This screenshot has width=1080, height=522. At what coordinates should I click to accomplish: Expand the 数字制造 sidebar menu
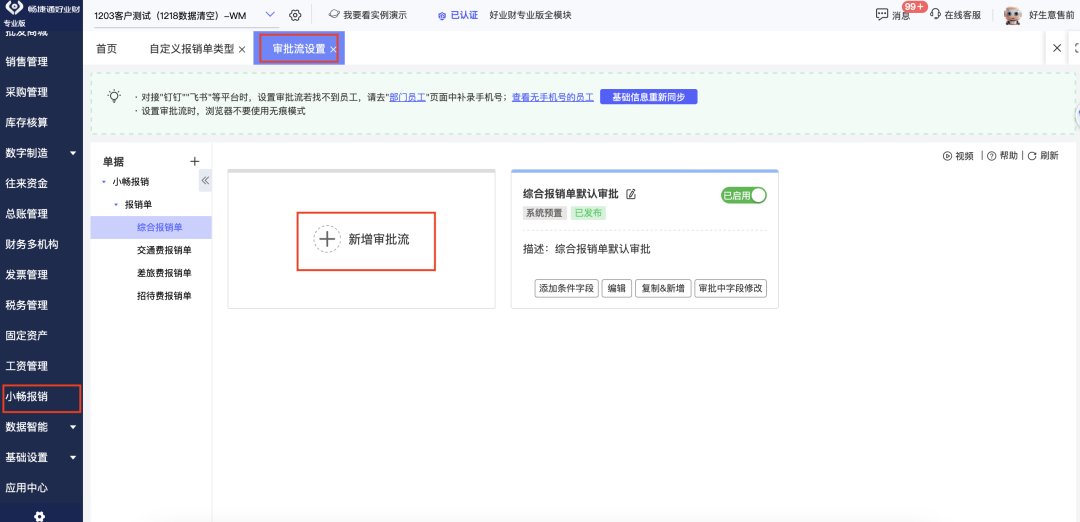pyautogui.click(x=72, y=153)
